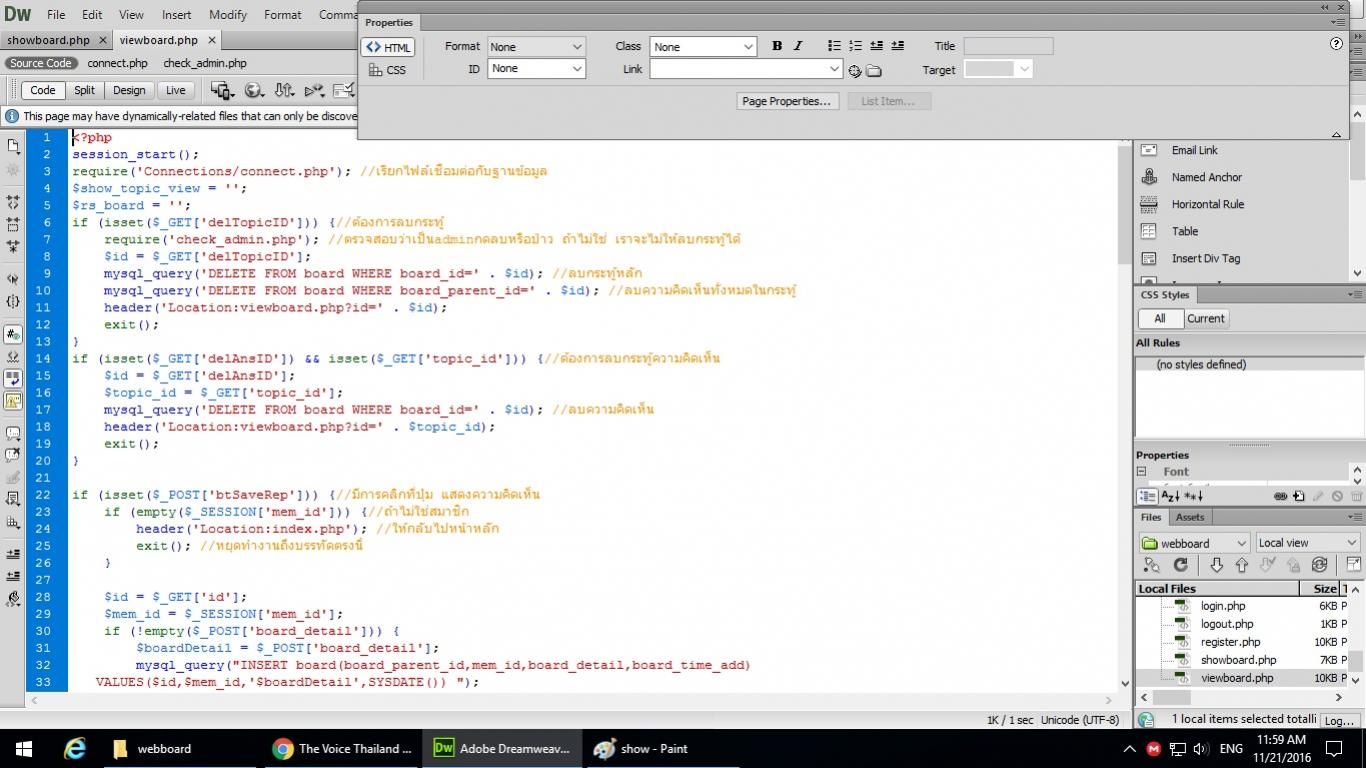
Task: Toggle italic formatting in Properties panel
Action: (798, 46)
